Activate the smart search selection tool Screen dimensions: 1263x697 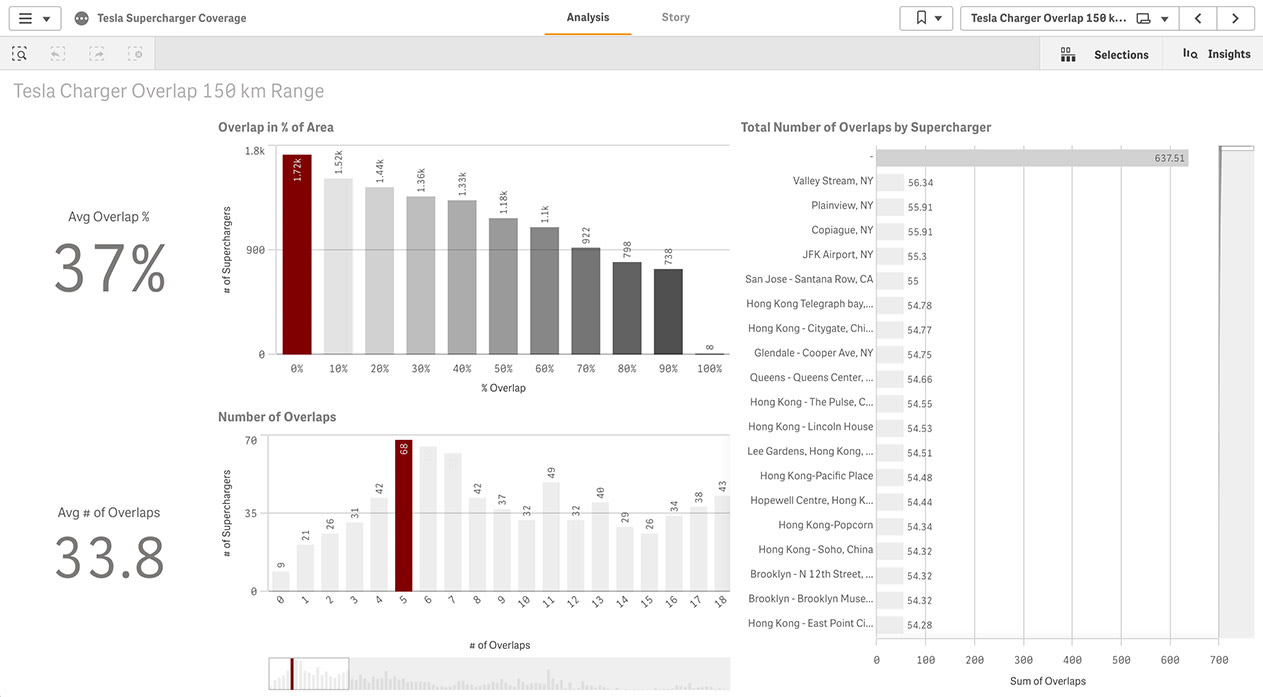[20, 54]
